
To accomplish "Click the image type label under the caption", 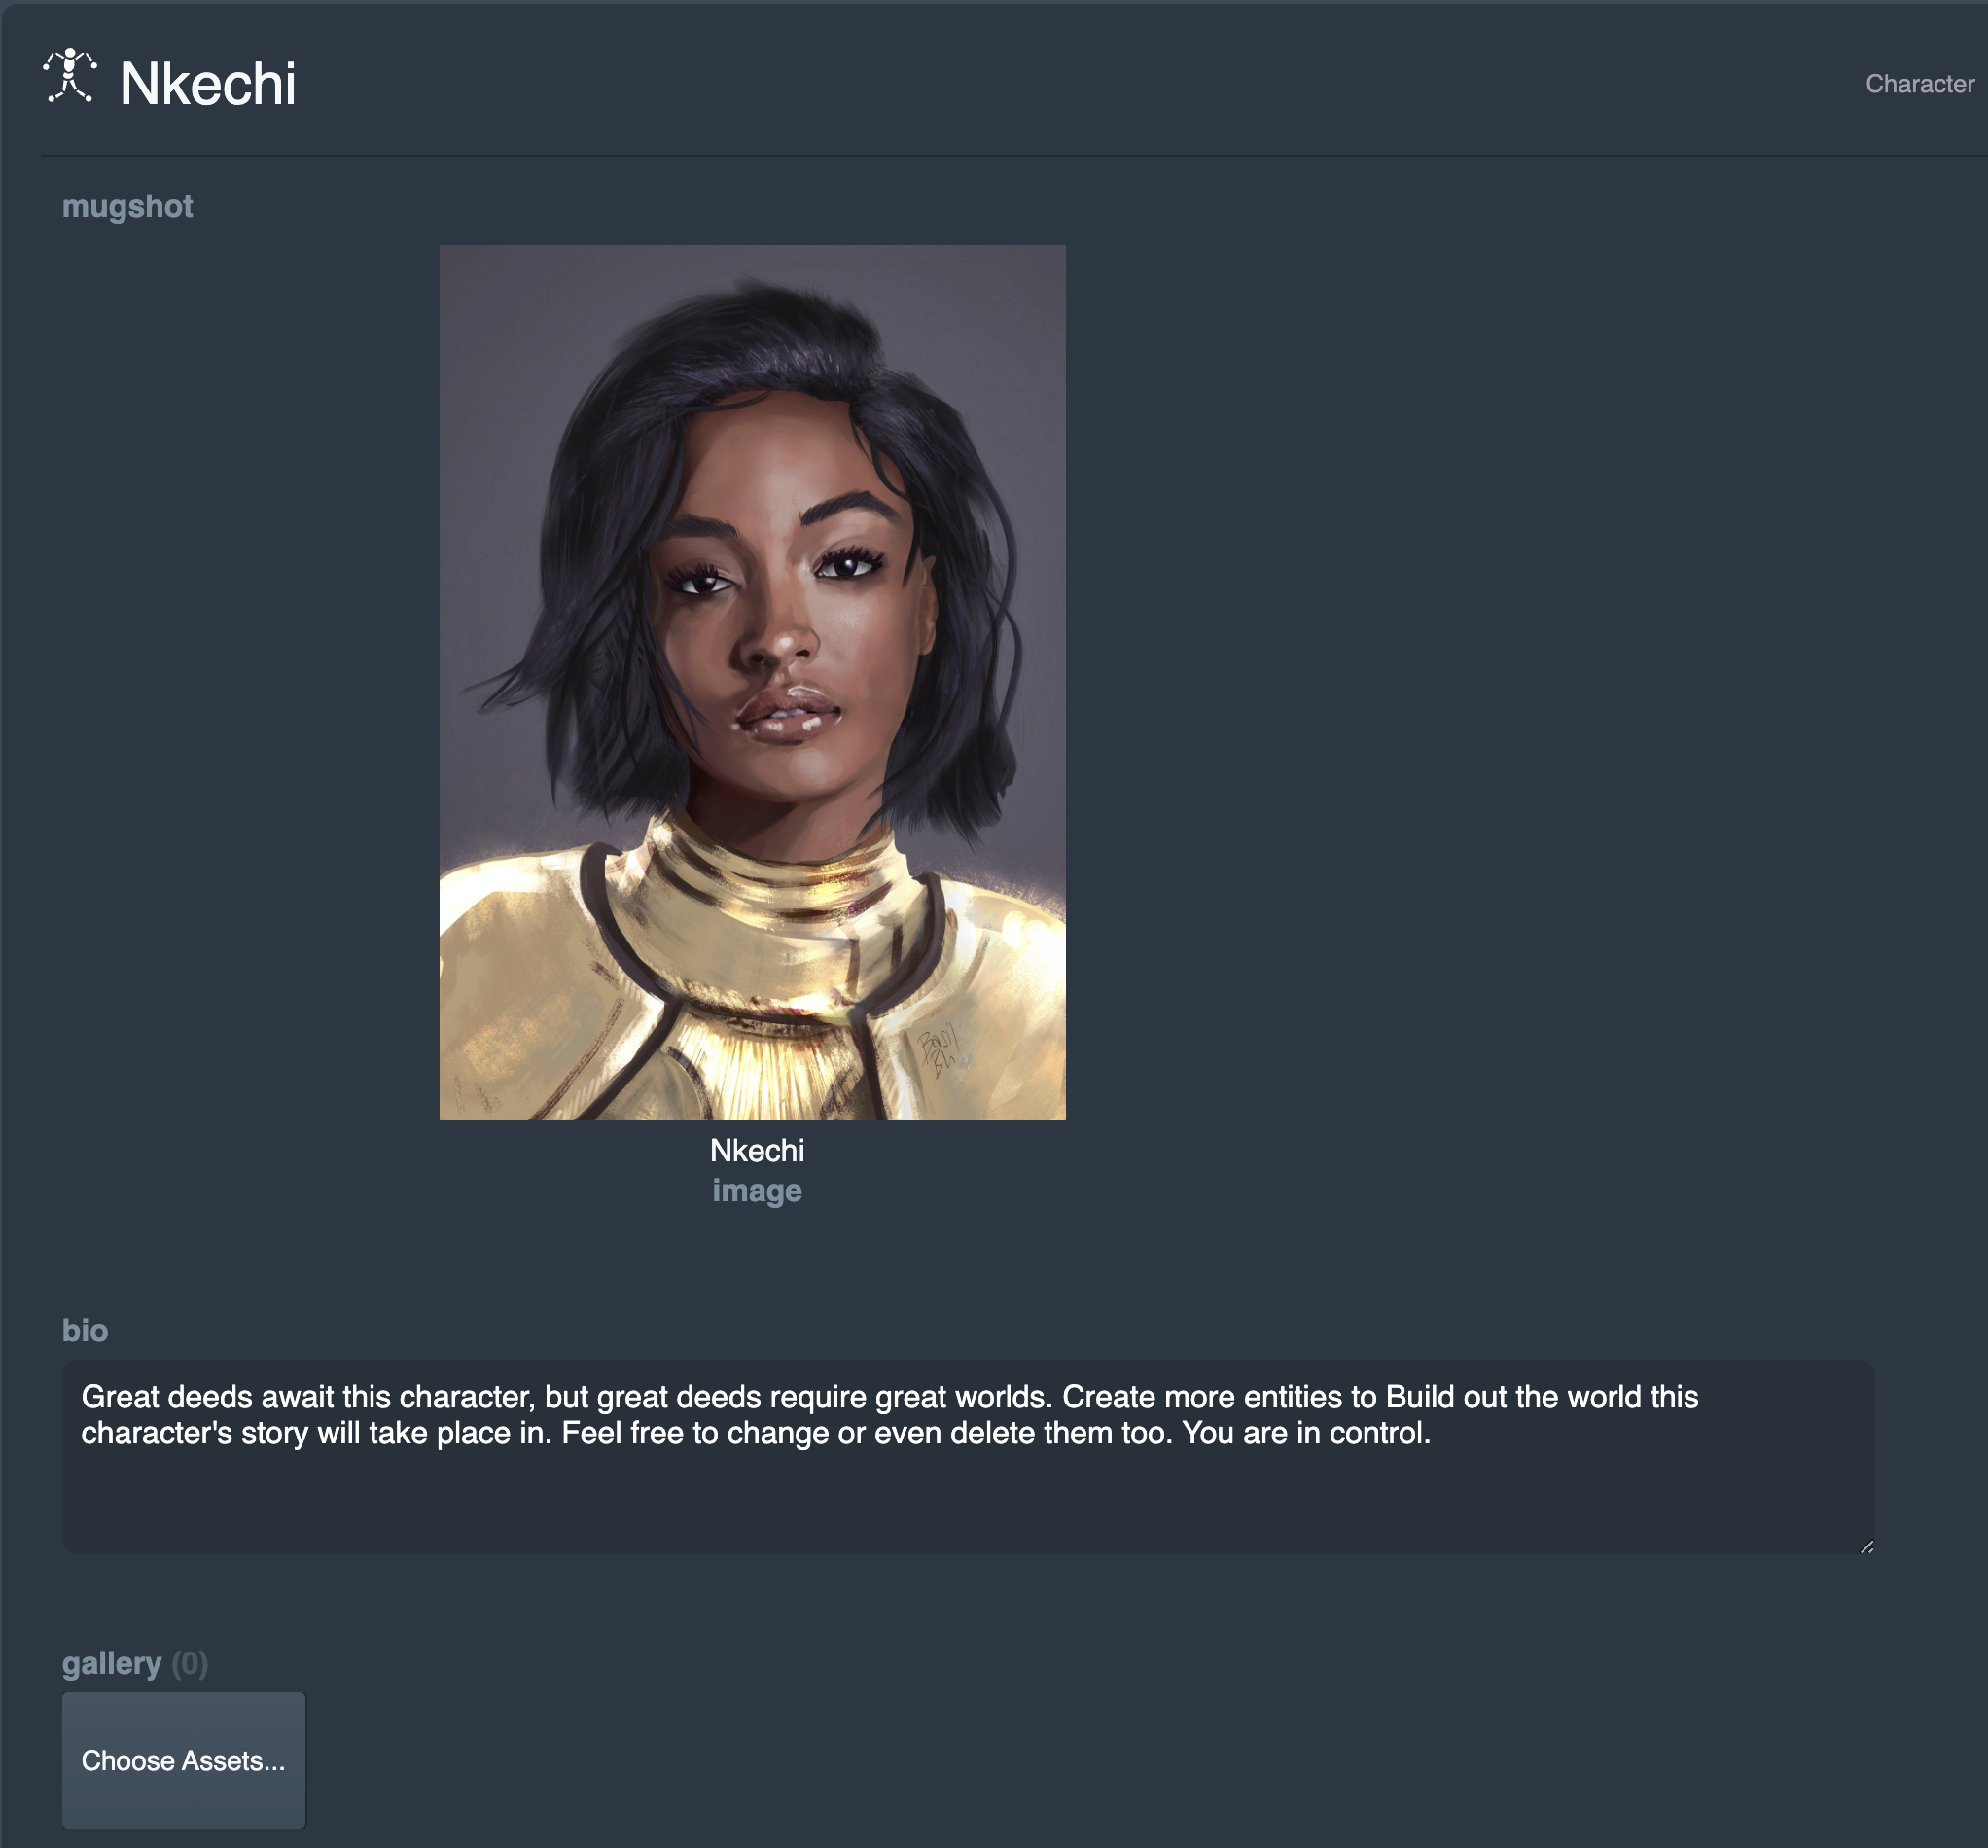I will tap(756, 1191).
